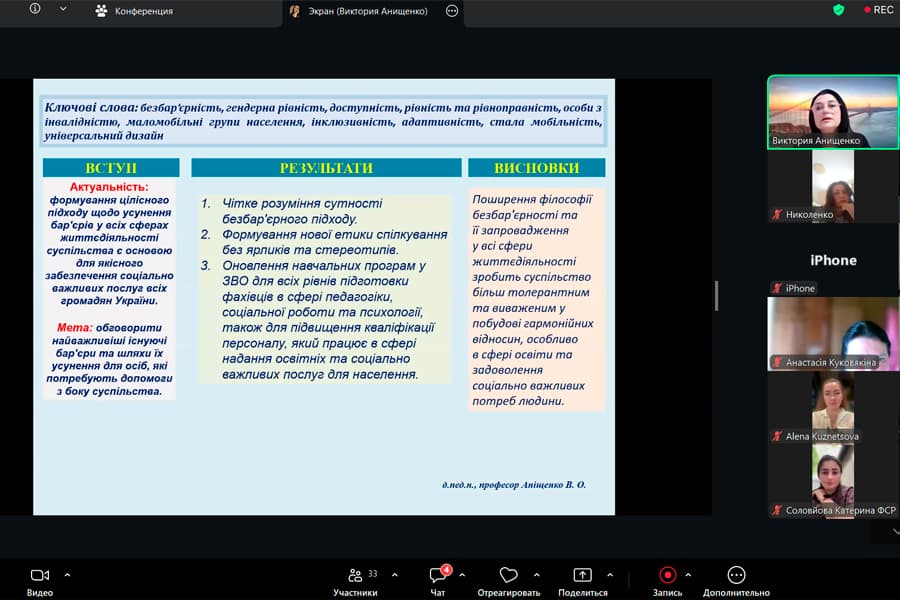Open the Чат chat panel
This screenshot has height=600, width=900.
[x=437, y=582]
